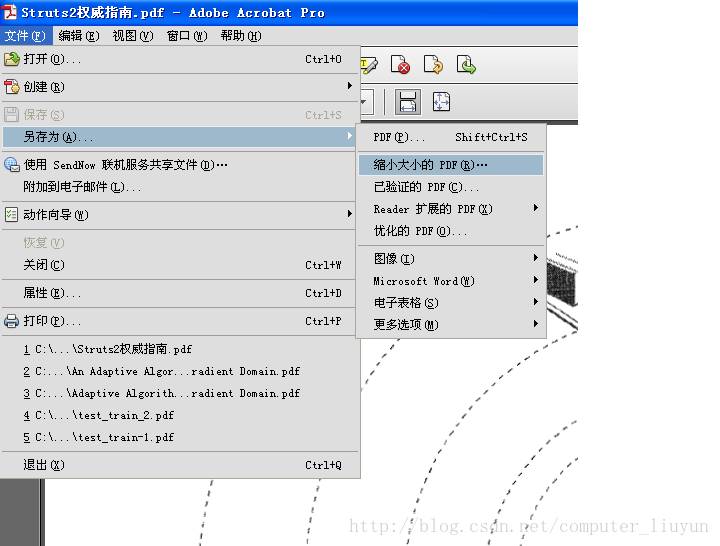Open recent file 3 Adaptive Algorith...pdf
The image size is (720, 546).
coord(179,393)
